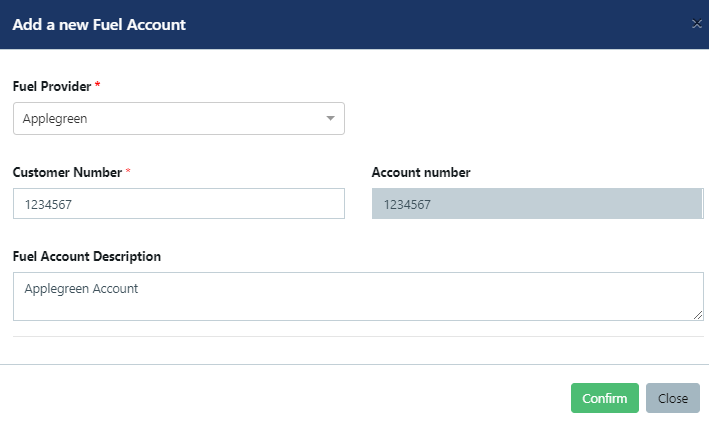Click the selected Applegreen provider text
Screen dimensions: 709x421
pyautogui.click(x=55, y=119)
